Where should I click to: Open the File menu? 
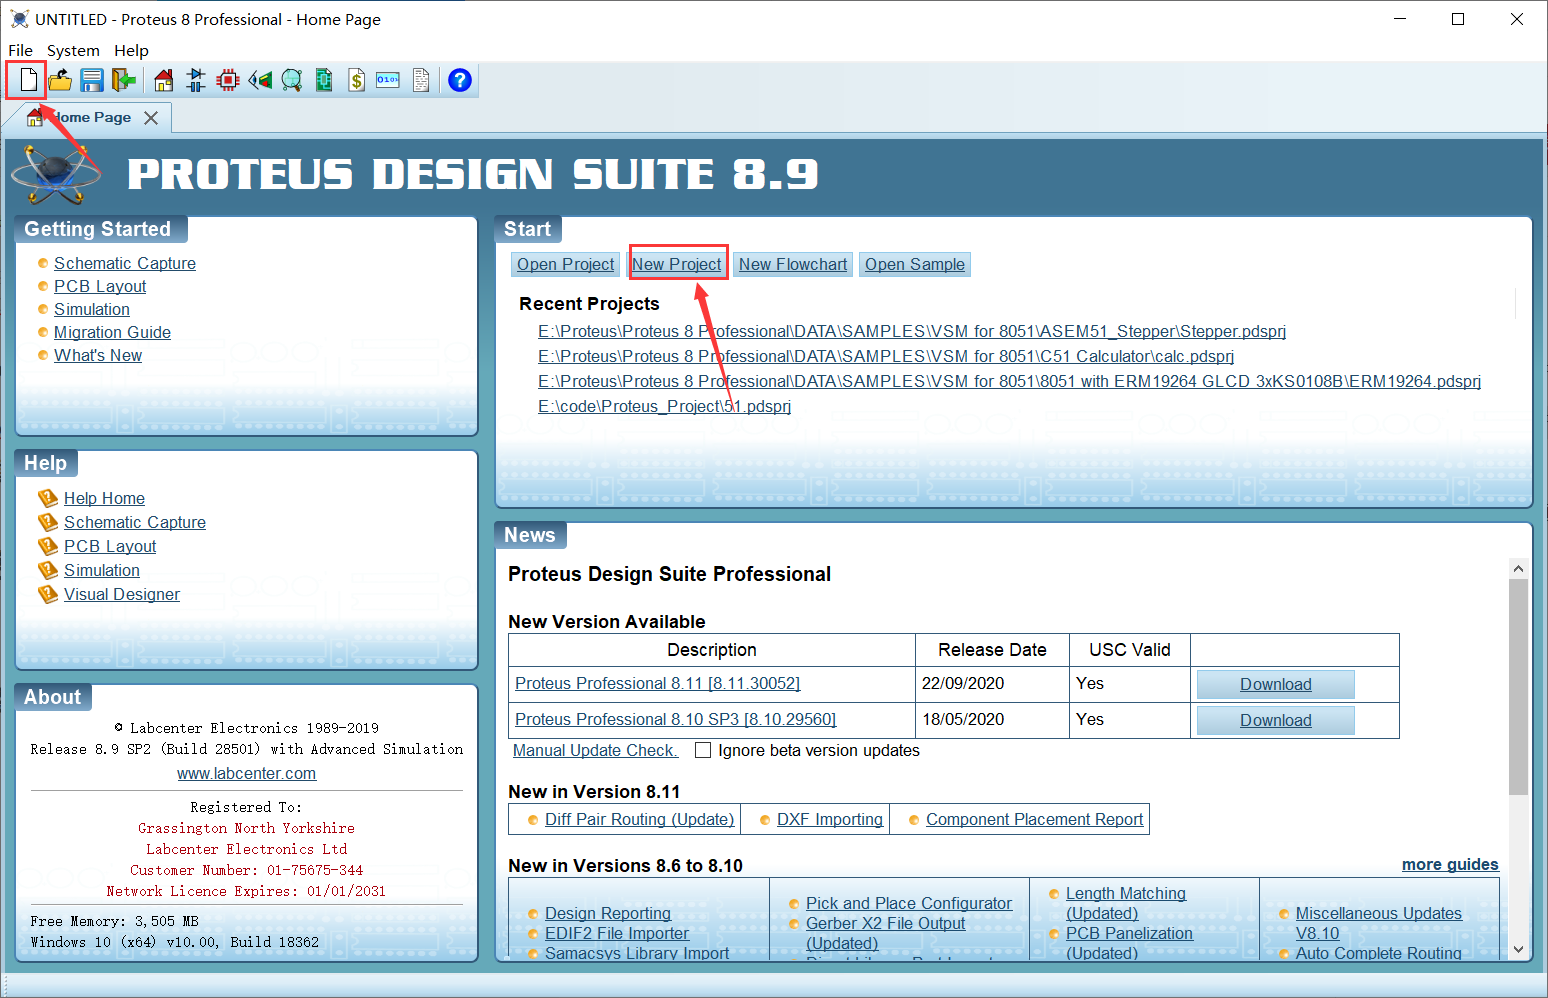tap(20, 50)
